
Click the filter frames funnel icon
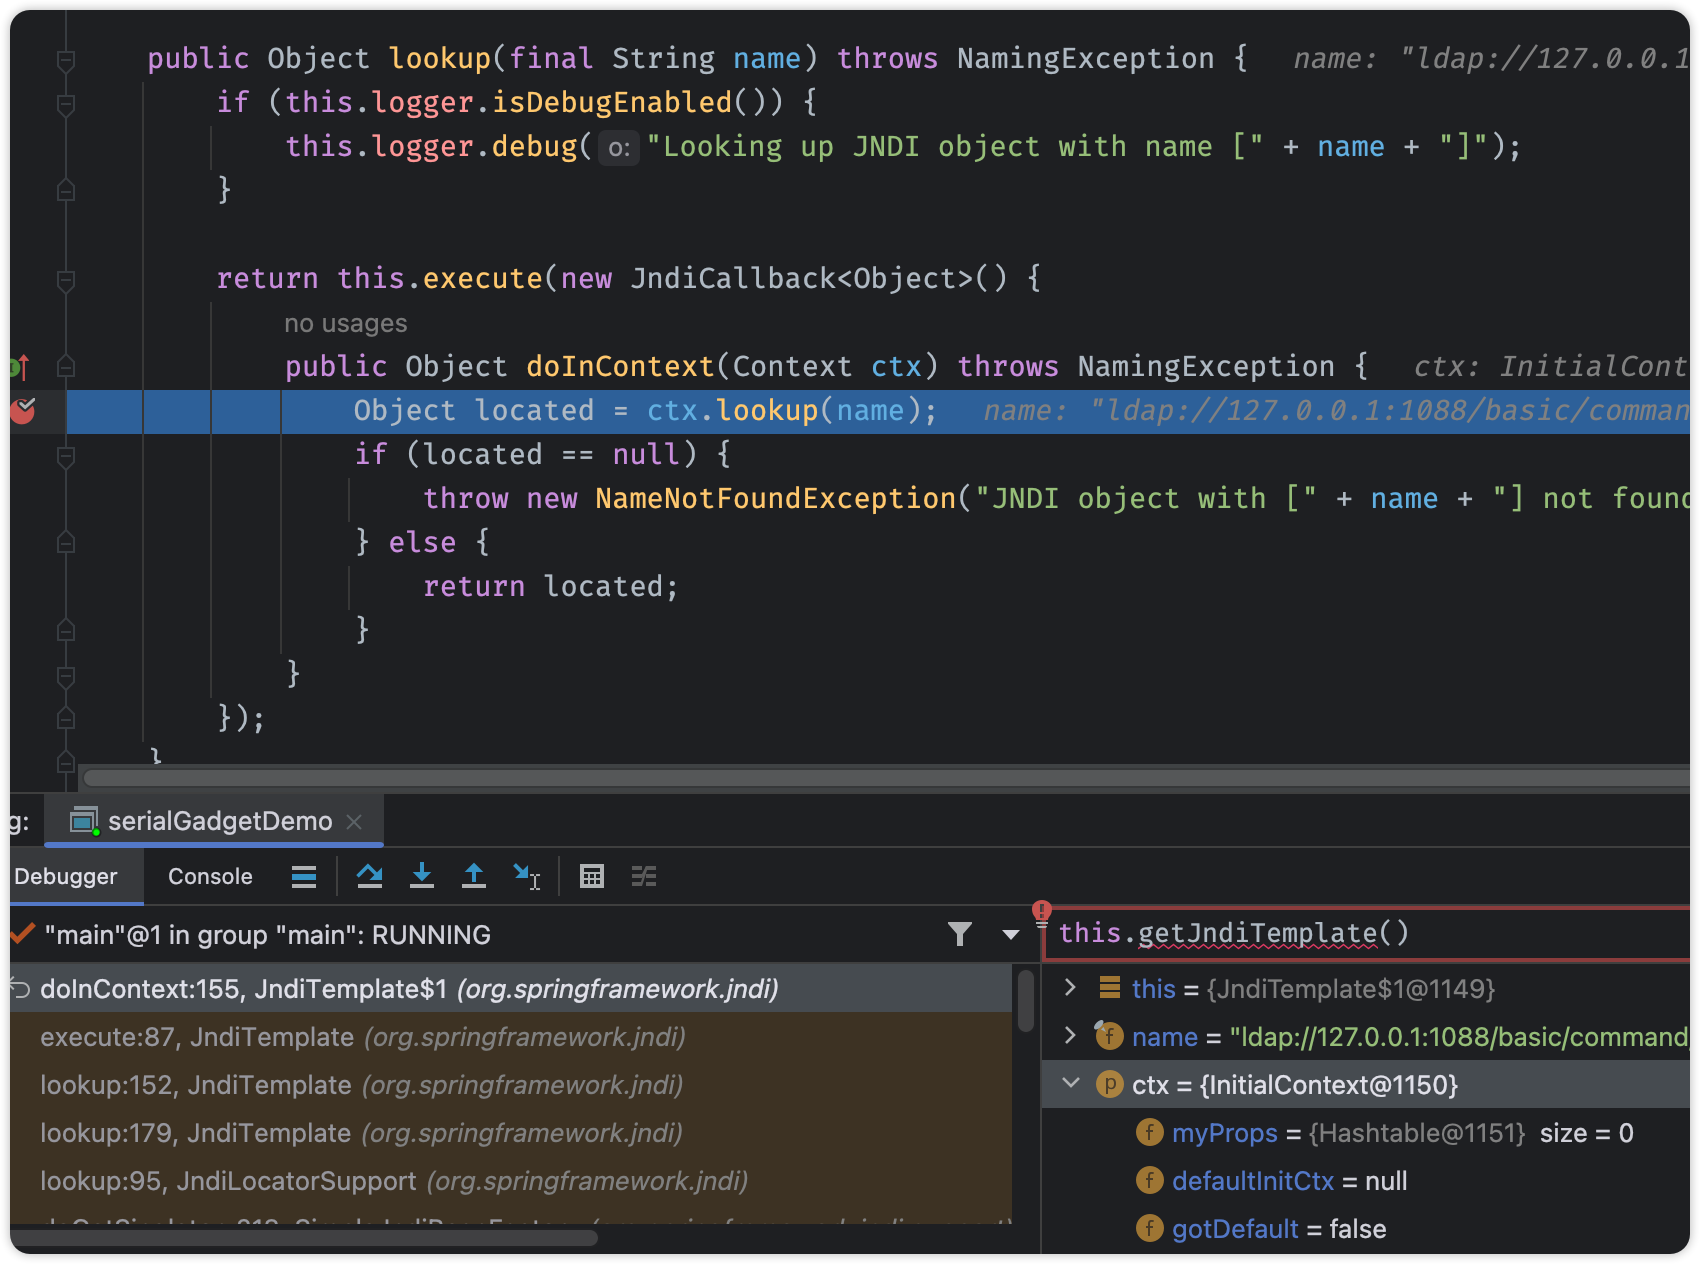pos(960,935)
